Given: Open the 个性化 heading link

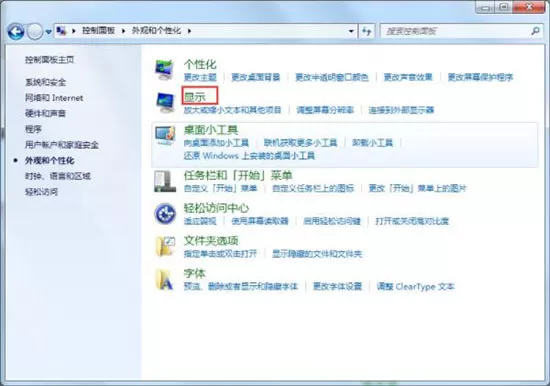Looking at the screenshot, I should tap(200, 65).
